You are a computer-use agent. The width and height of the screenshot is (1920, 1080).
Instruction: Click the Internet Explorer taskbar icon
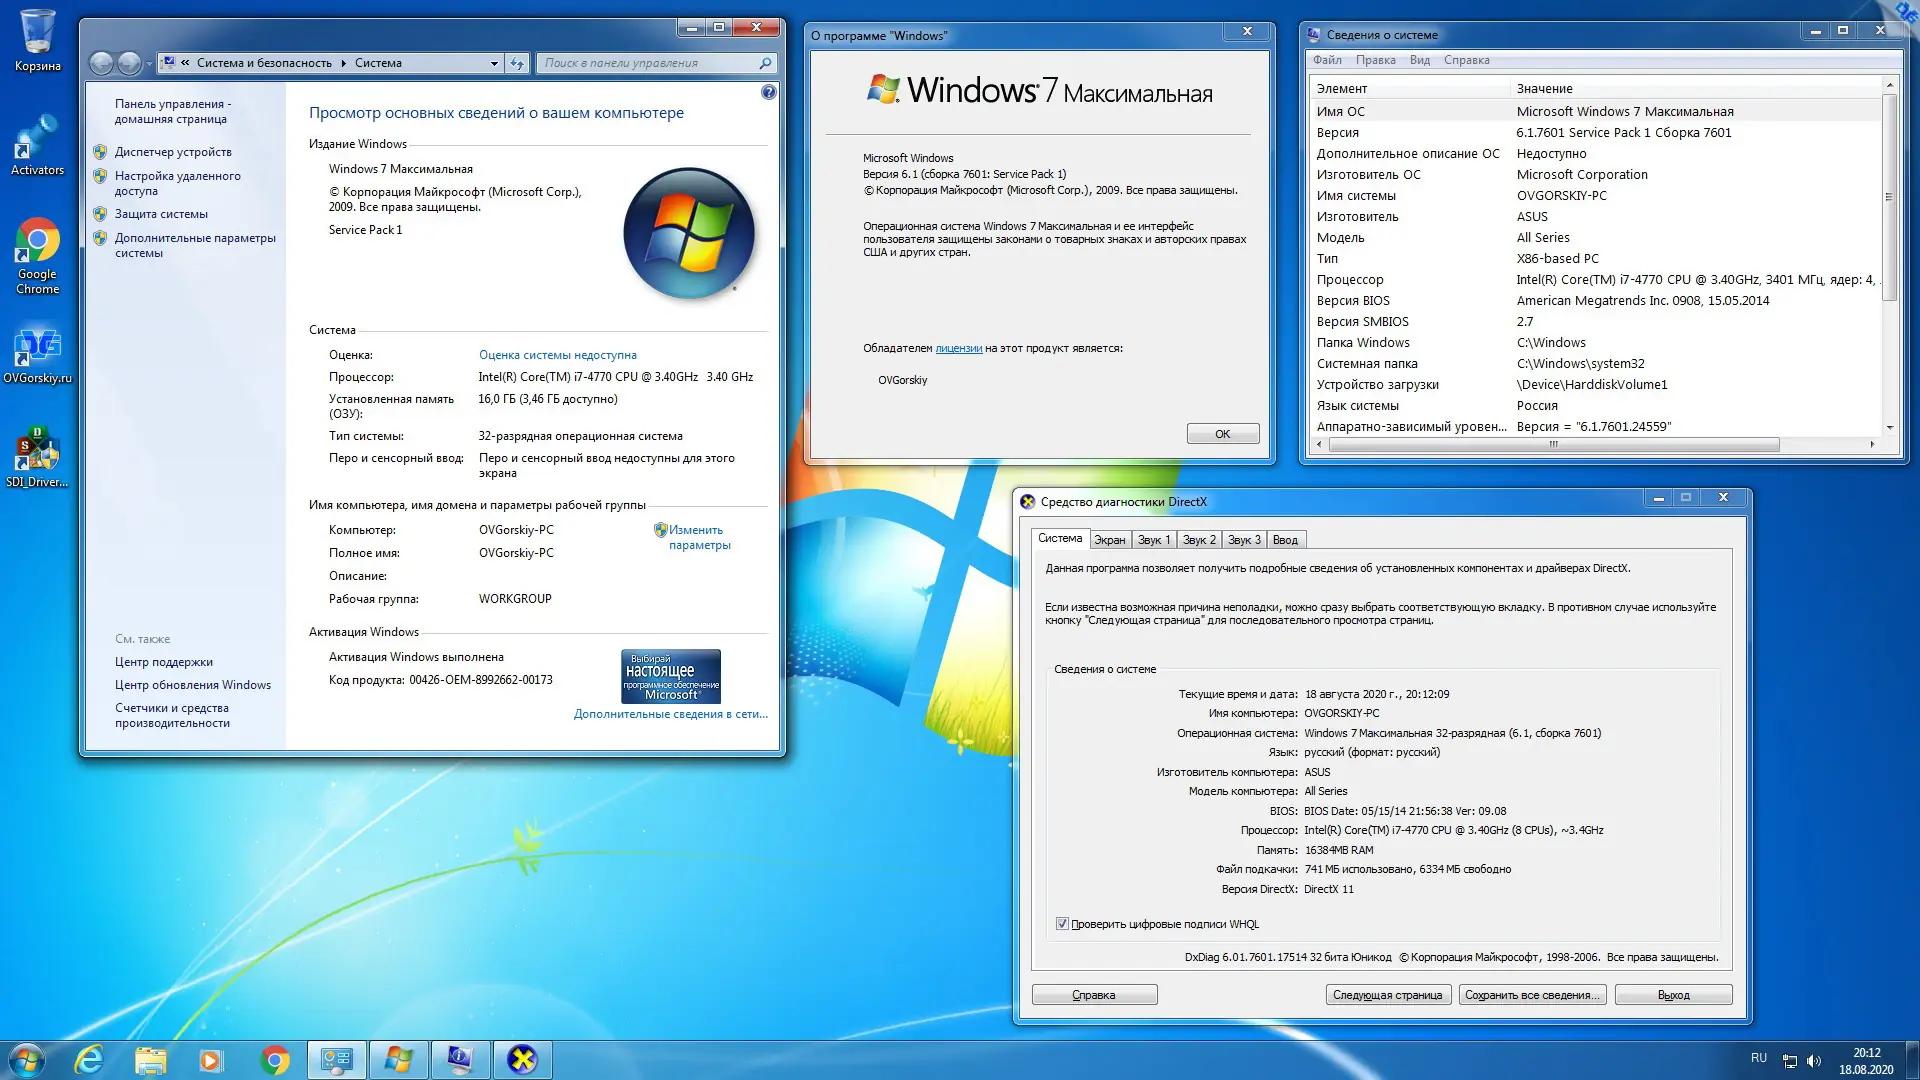coord(89,1059)
